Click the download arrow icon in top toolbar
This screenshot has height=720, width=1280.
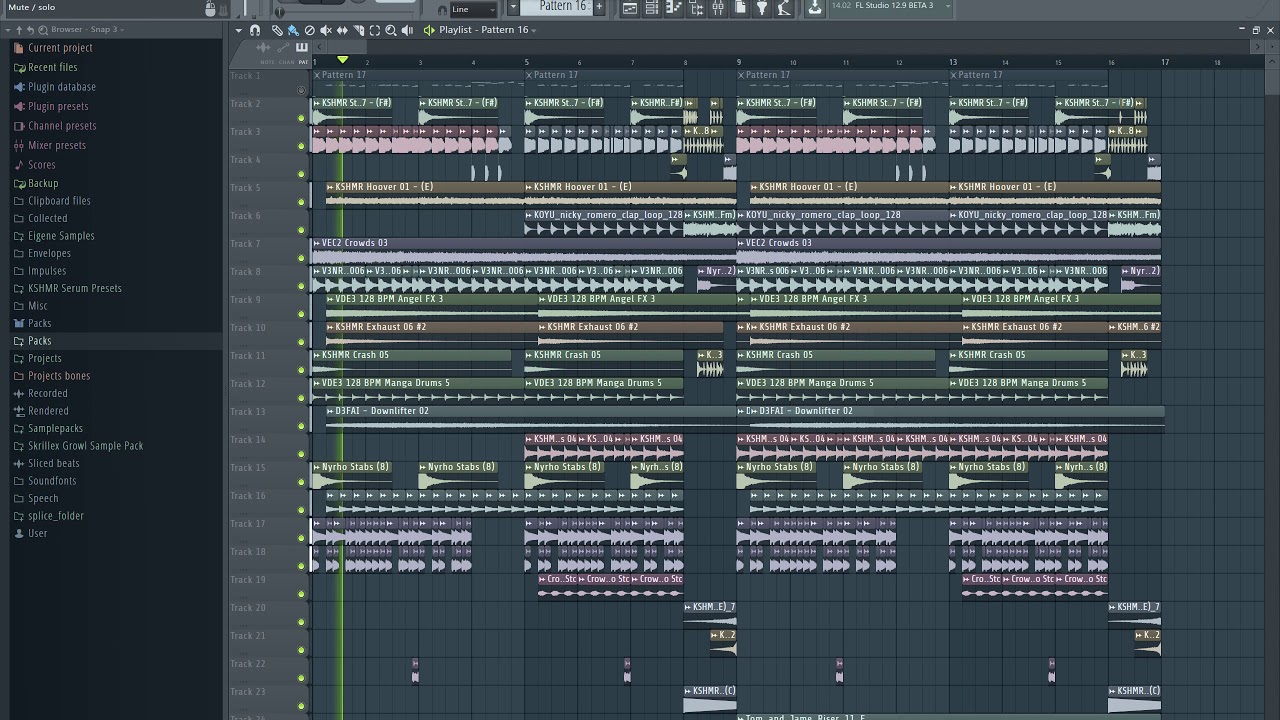[x=815, y=8]
